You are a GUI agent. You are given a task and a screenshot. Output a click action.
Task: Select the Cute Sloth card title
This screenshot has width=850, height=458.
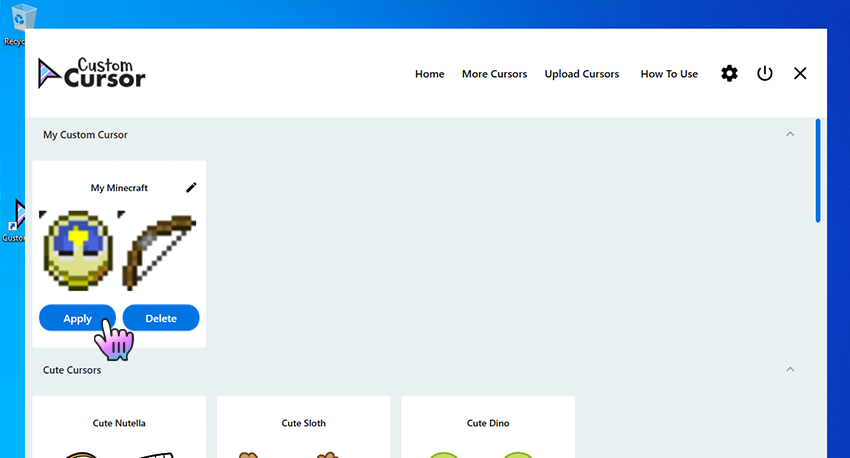click(304, 423)
